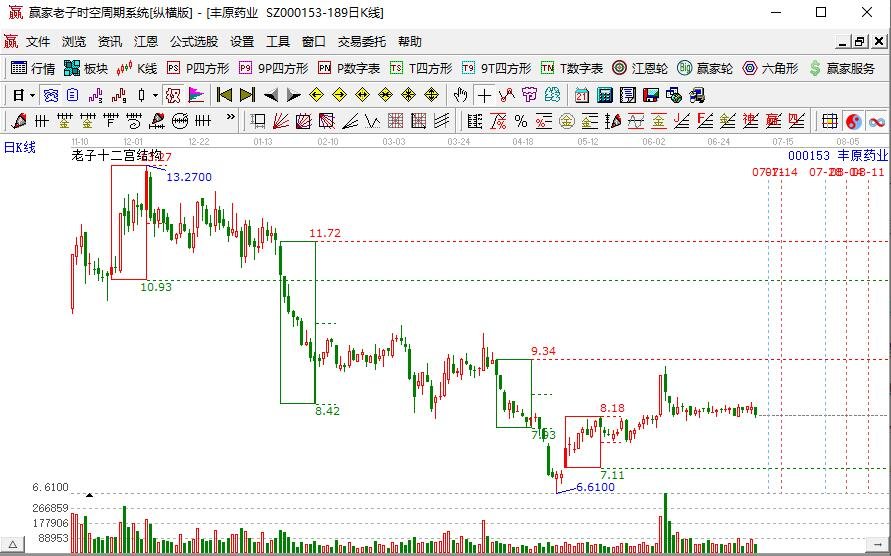
Task: Click the triangle button at bottom-left corner
Action: coord(13,544)
